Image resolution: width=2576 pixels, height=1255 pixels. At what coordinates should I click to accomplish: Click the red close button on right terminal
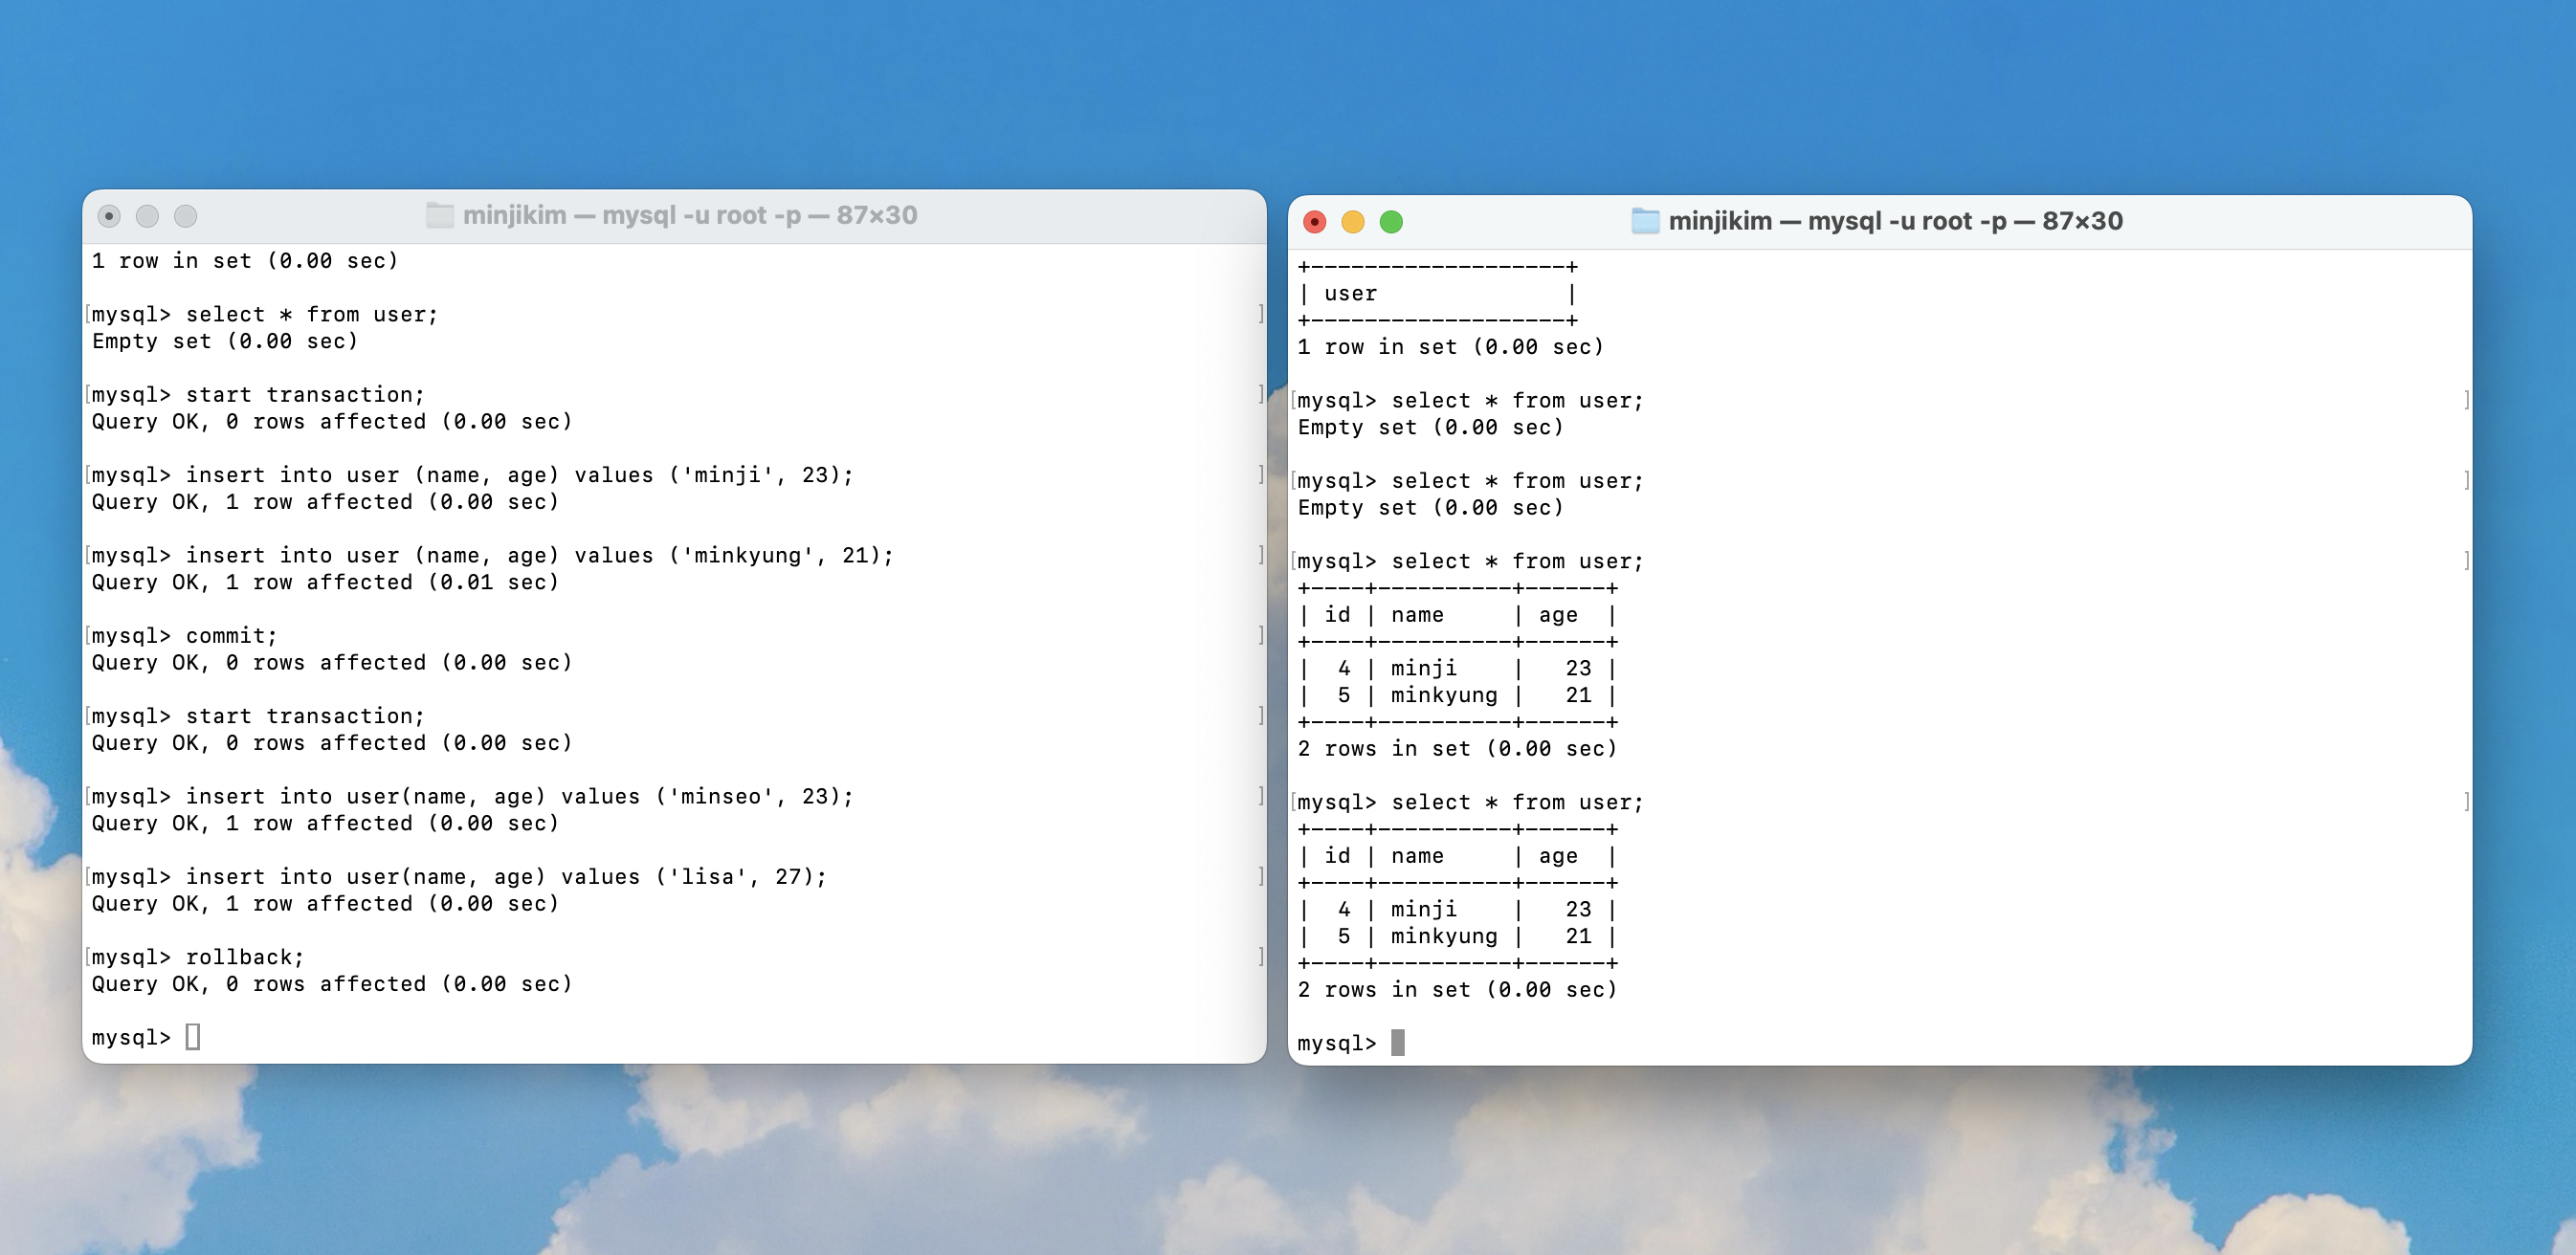coord(1315,222)
